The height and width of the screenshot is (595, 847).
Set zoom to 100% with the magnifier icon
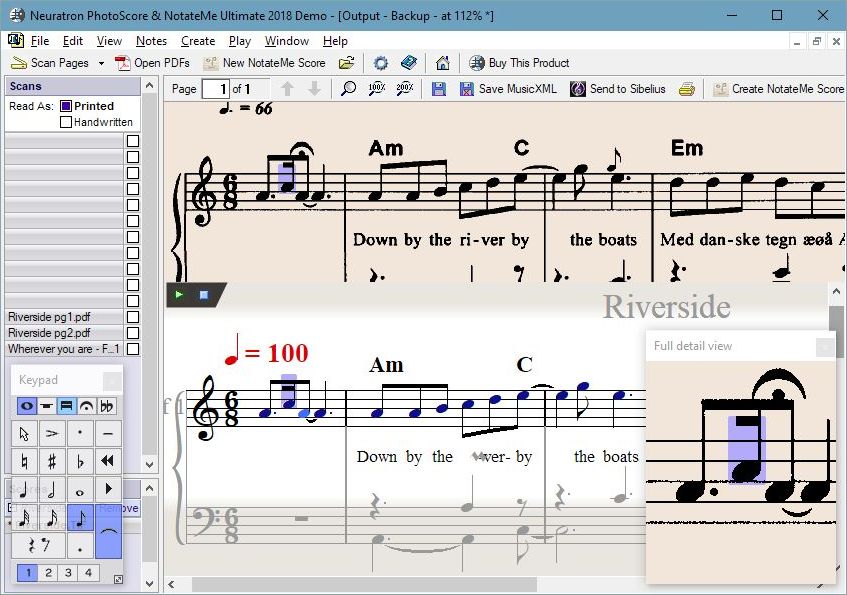[x=377, y=89]
